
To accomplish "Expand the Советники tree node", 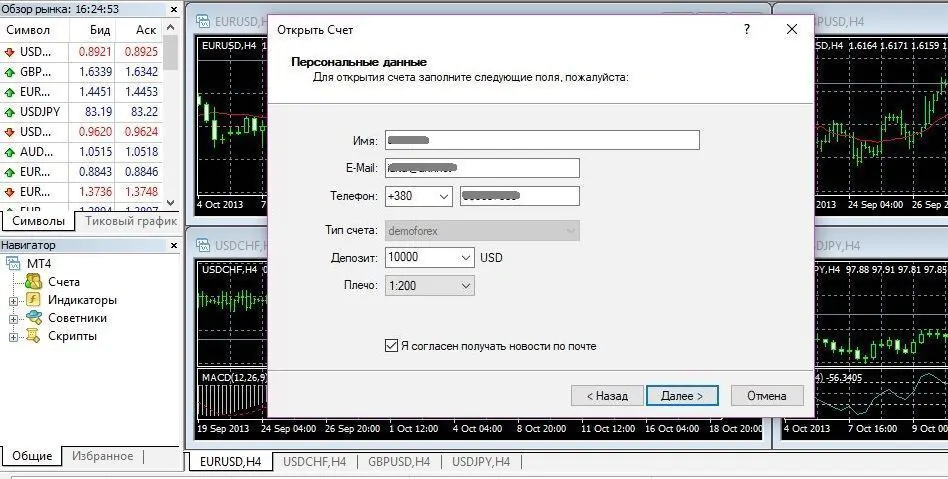I will [x=13, y=319].
